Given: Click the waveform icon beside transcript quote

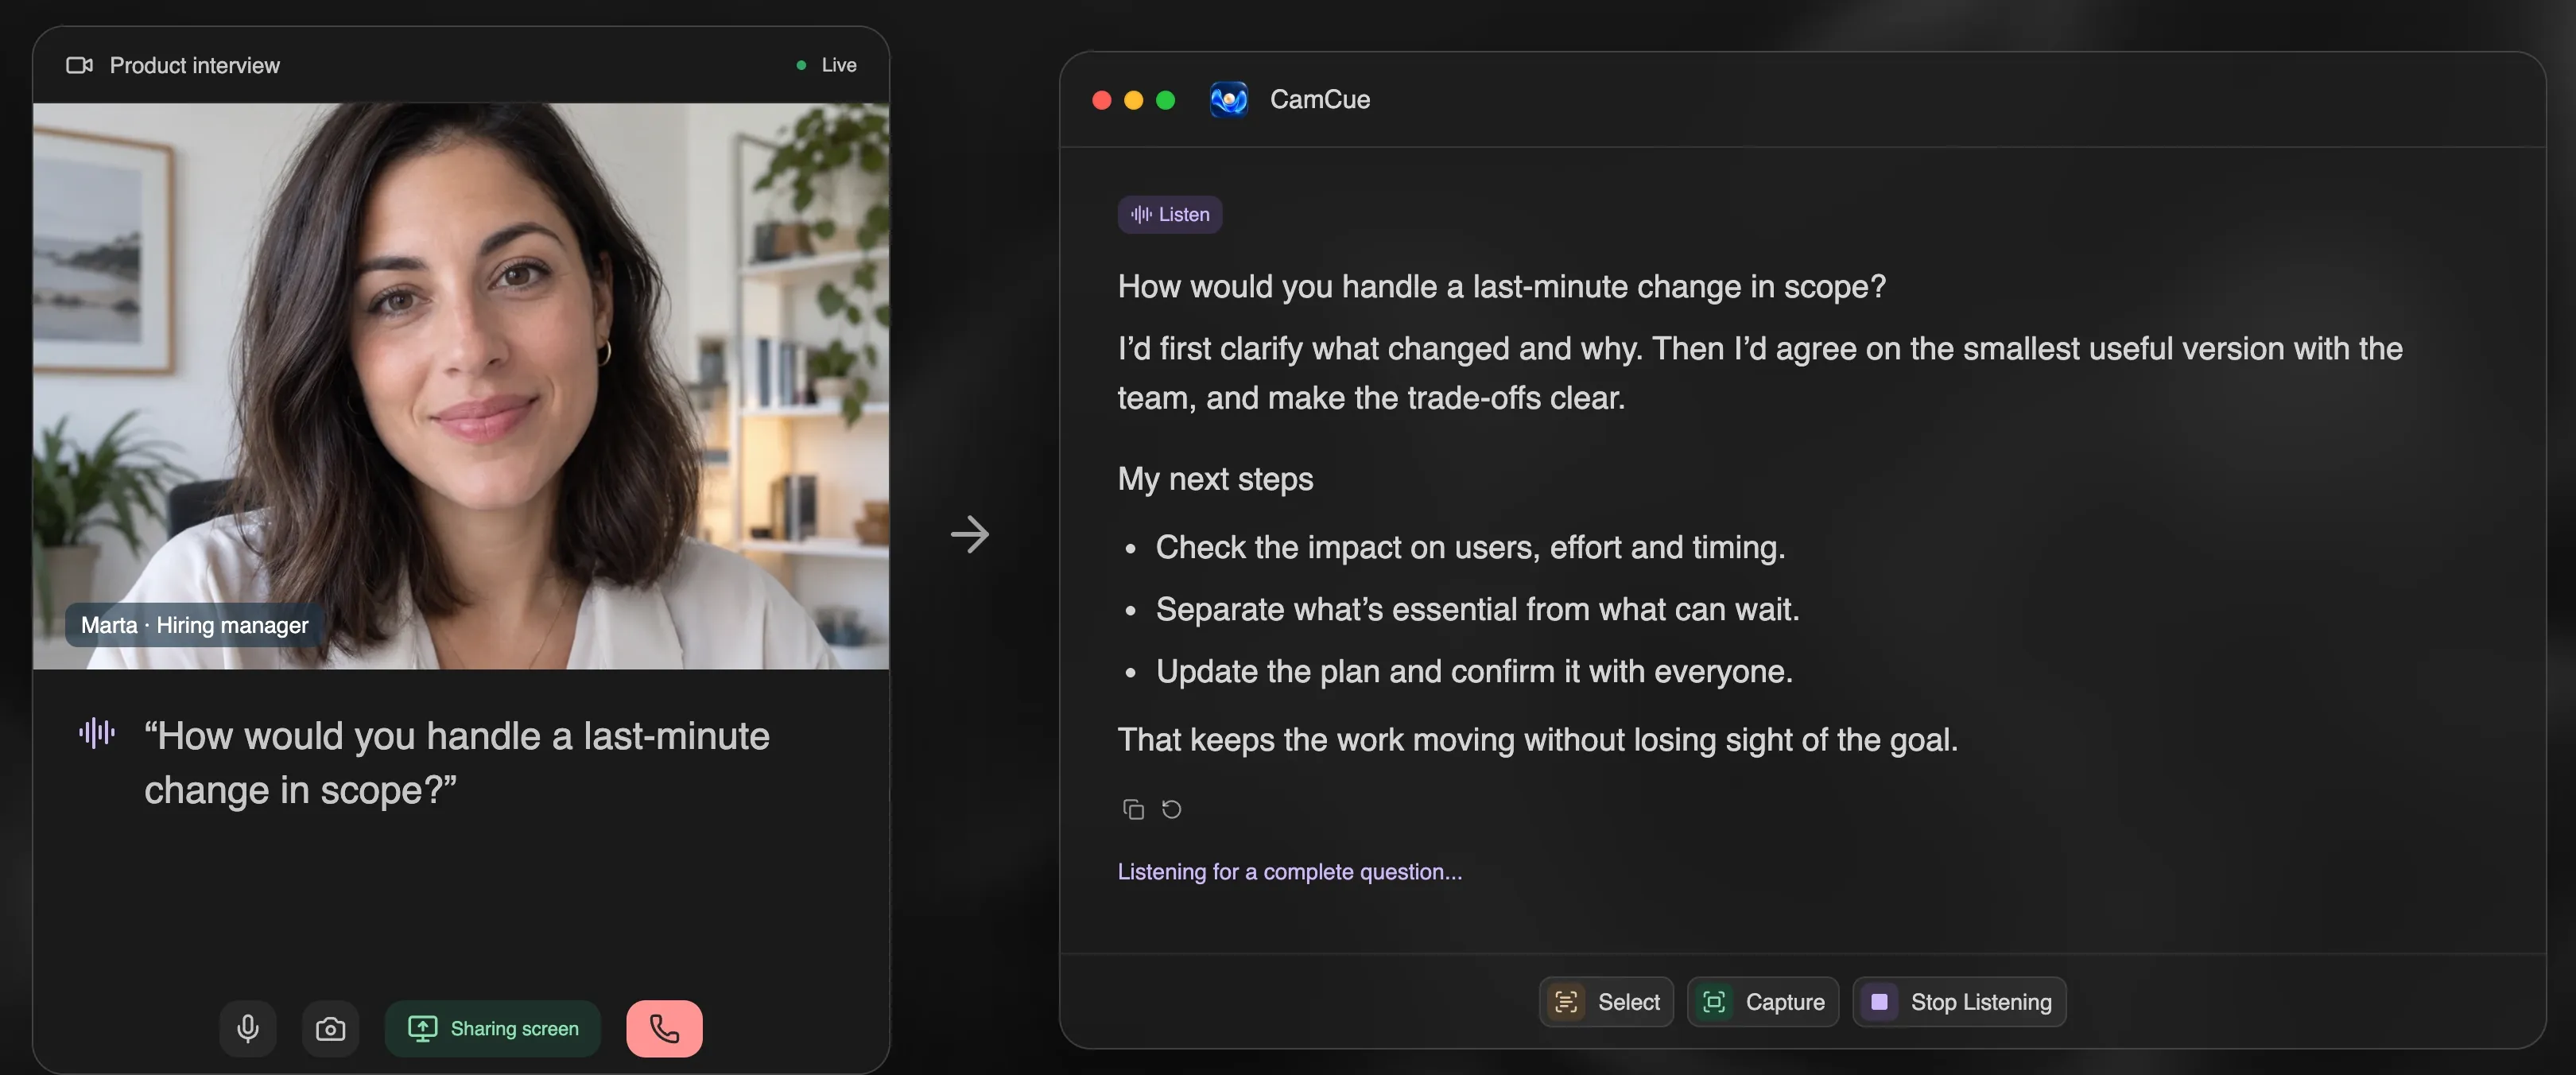Looking at the screenshot, I should coord(97,733).
